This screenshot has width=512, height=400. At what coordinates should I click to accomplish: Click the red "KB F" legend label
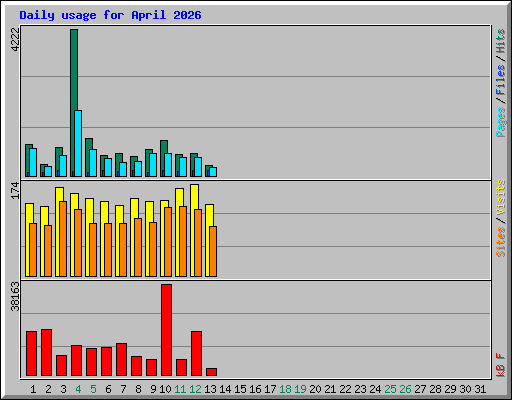pos(501,365)
